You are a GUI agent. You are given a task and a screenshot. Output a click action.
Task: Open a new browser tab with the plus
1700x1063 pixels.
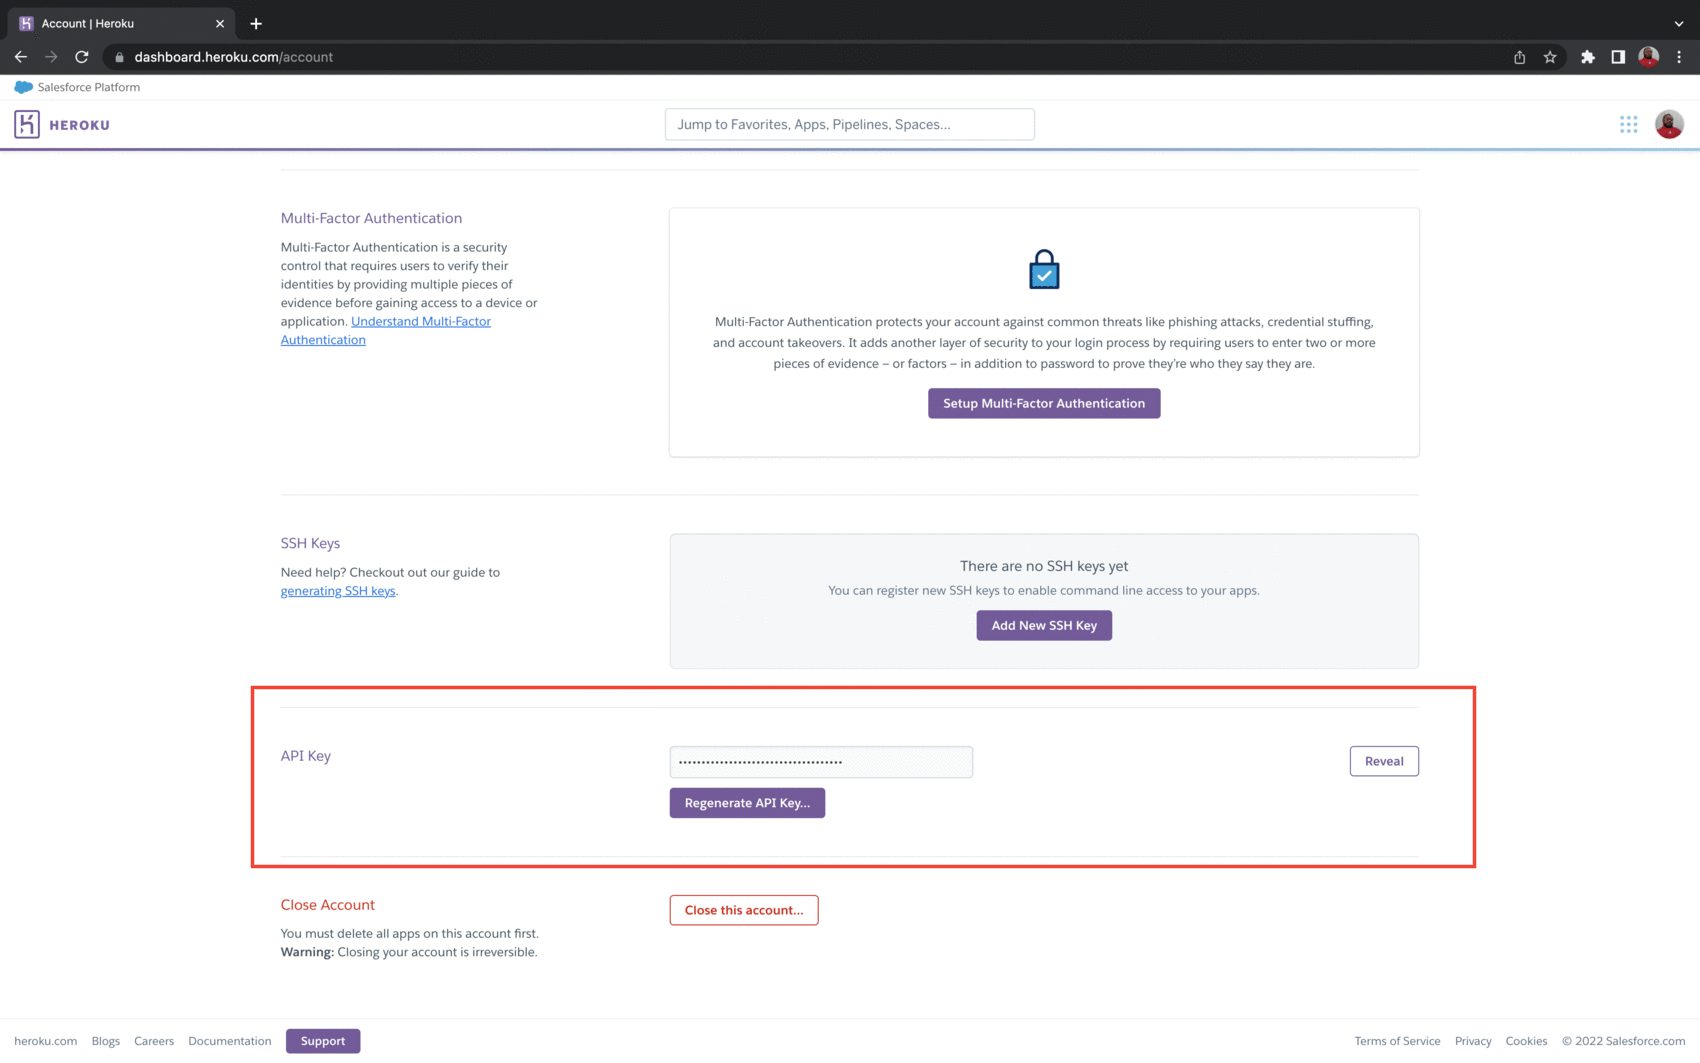tap(256, 23)
